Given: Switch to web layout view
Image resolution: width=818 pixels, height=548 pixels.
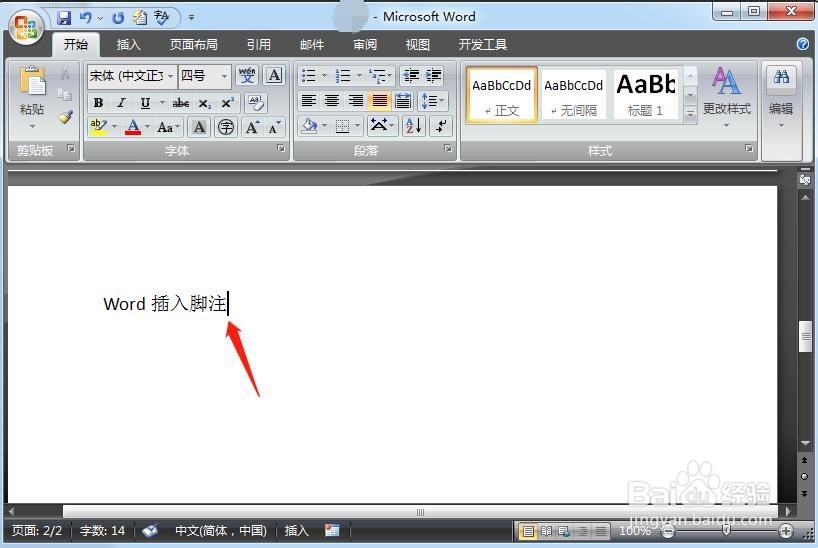Looking at the screenshot, I should coord(564,531).
